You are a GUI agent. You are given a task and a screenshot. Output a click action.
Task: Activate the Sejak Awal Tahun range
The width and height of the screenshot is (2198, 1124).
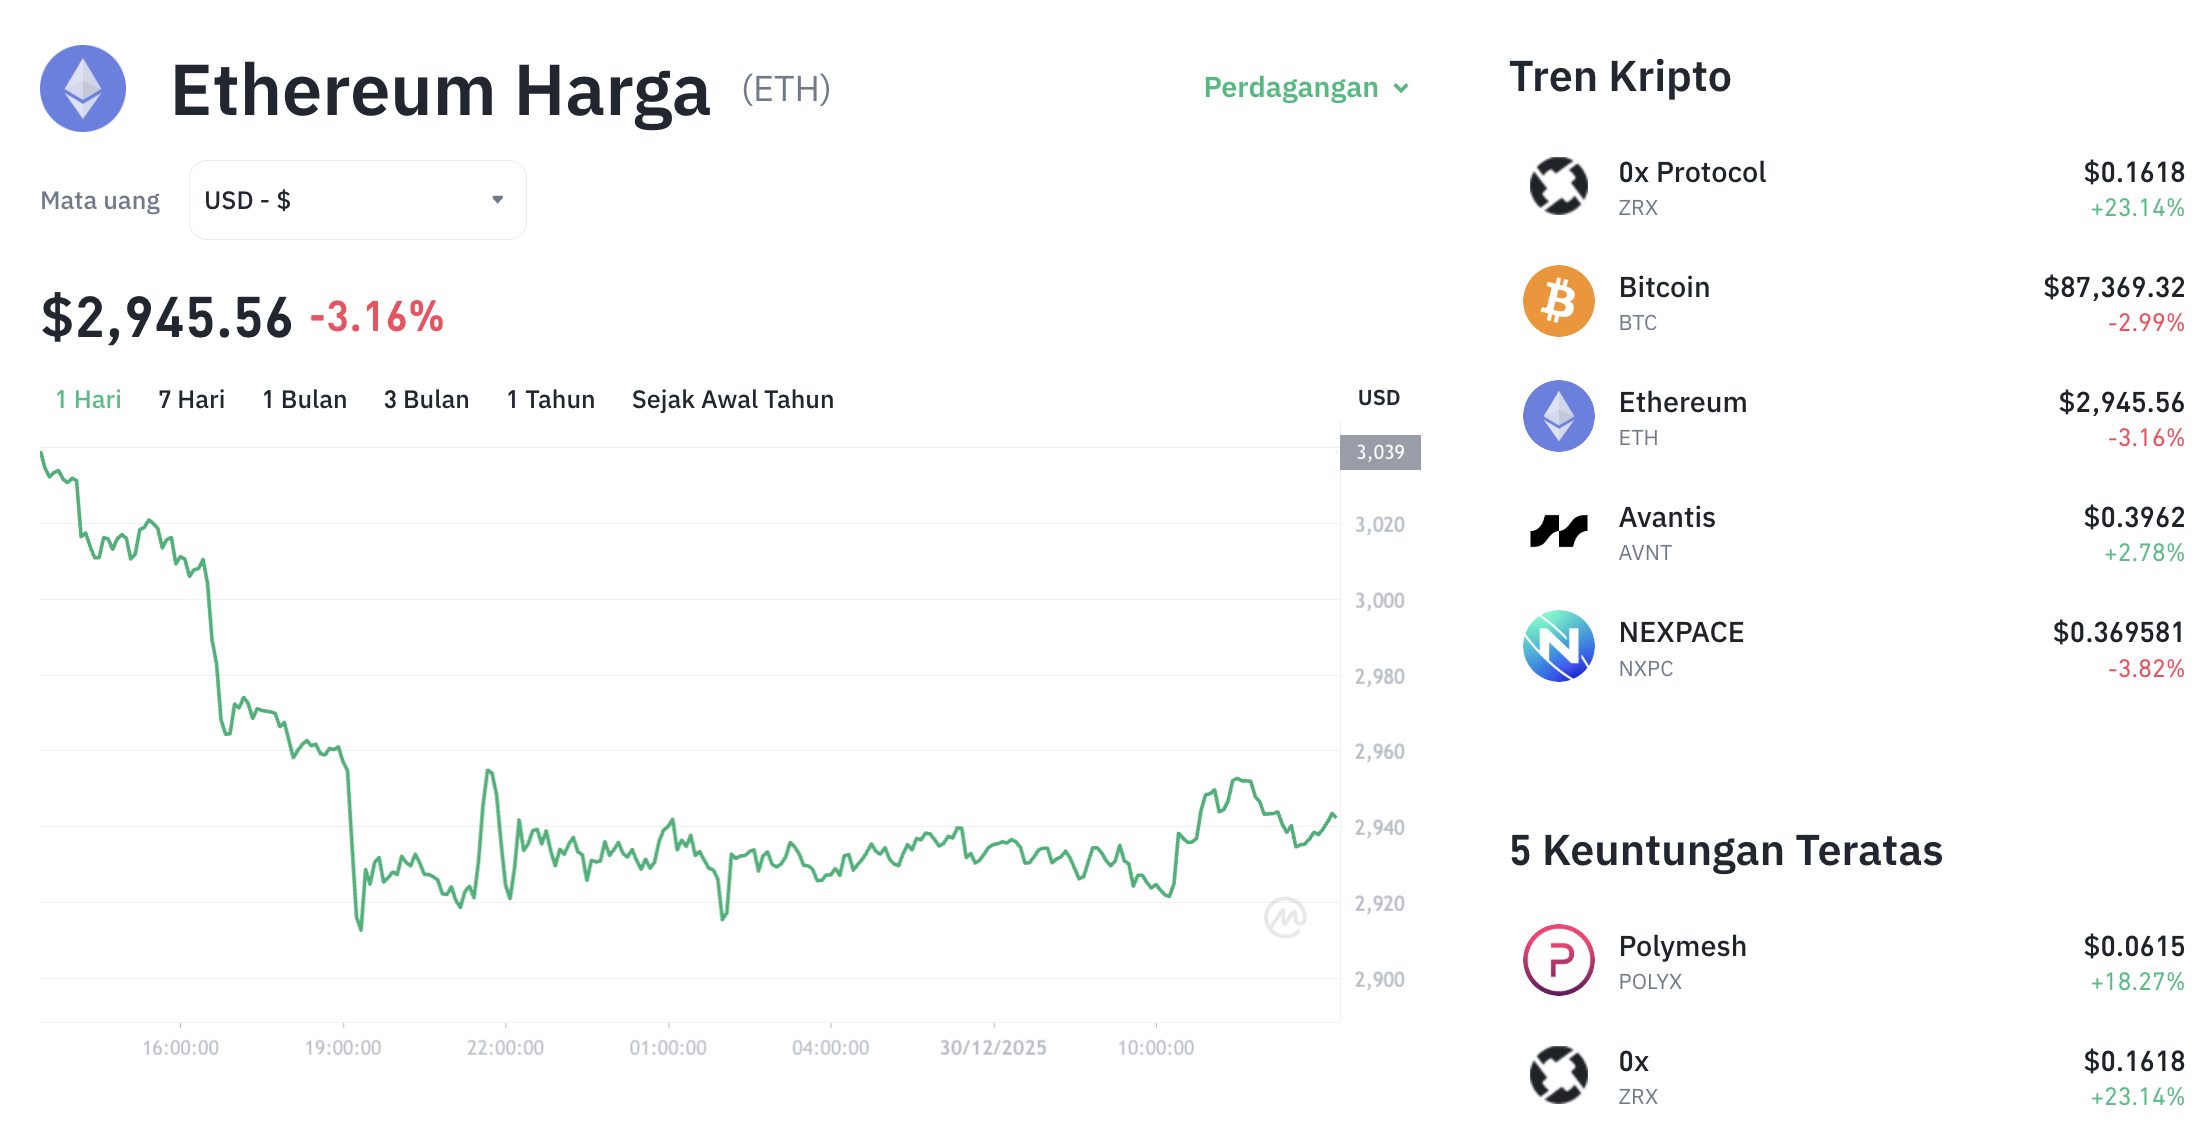732,399
